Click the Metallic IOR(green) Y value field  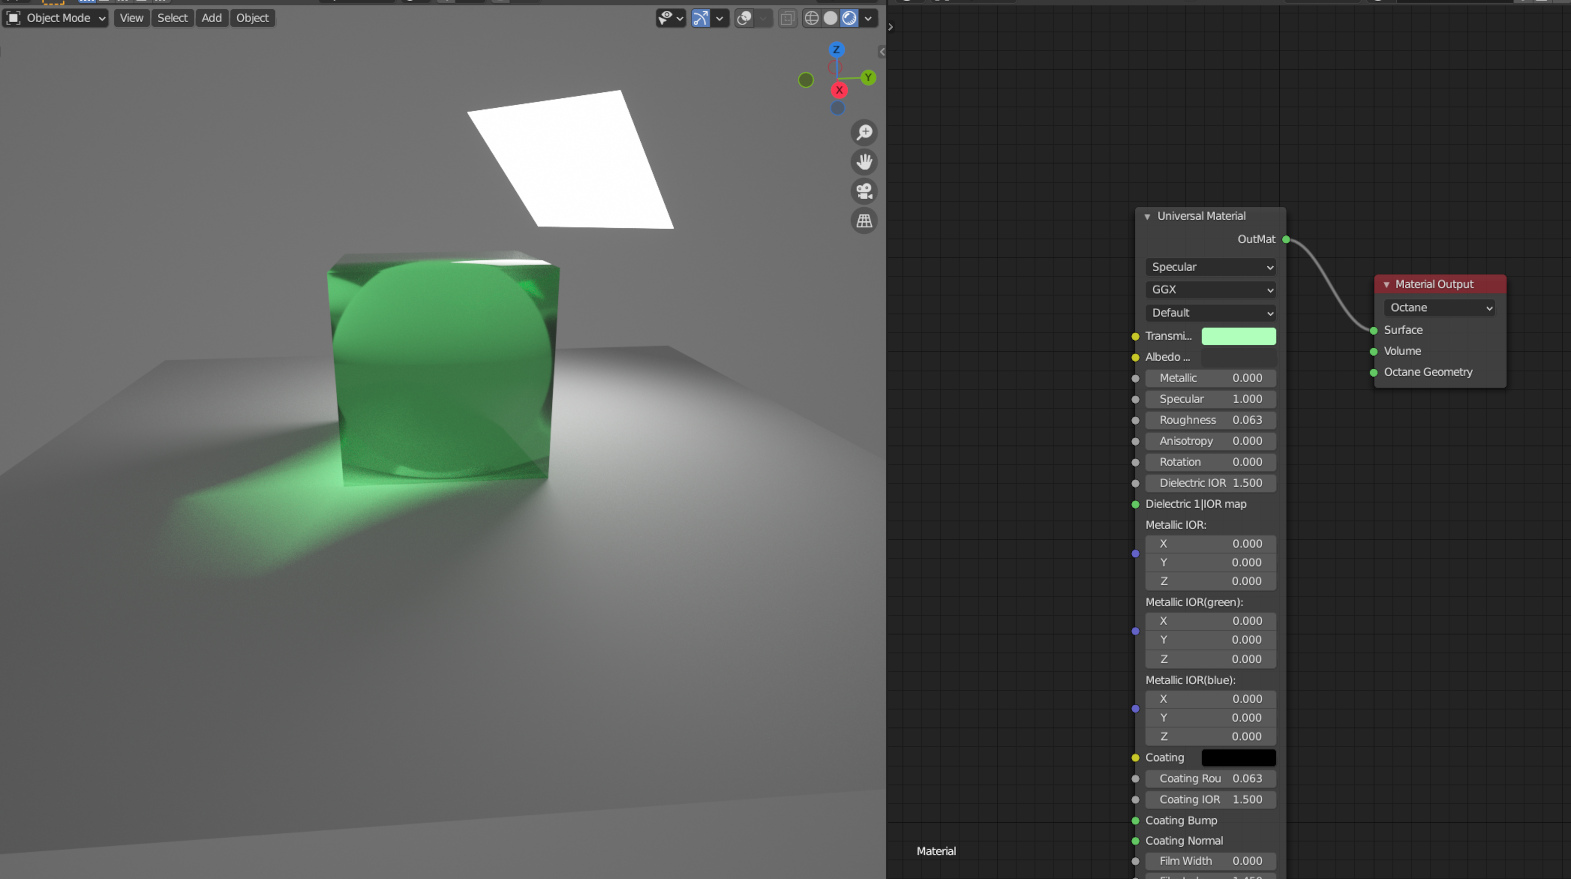(1211, 640)
